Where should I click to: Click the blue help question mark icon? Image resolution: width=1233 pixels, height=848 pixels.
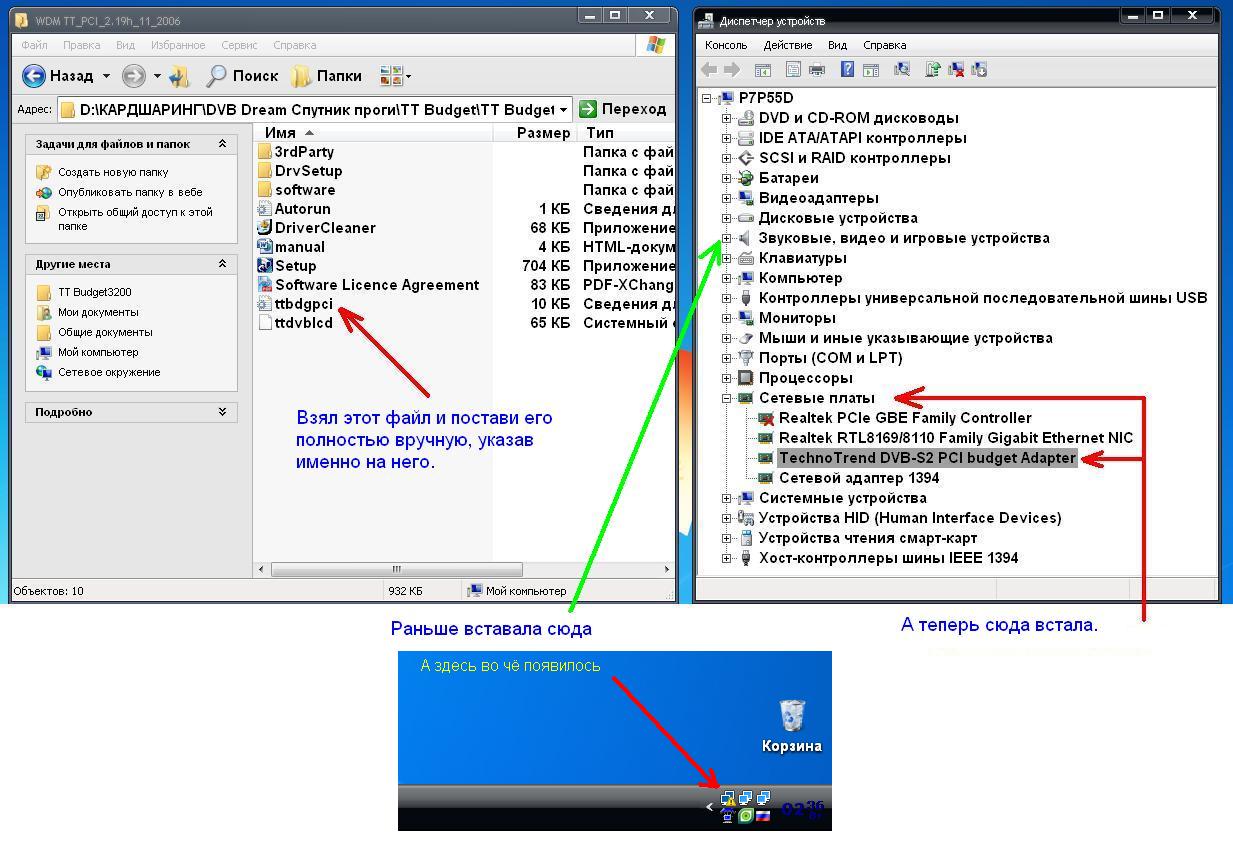point(847,69)
